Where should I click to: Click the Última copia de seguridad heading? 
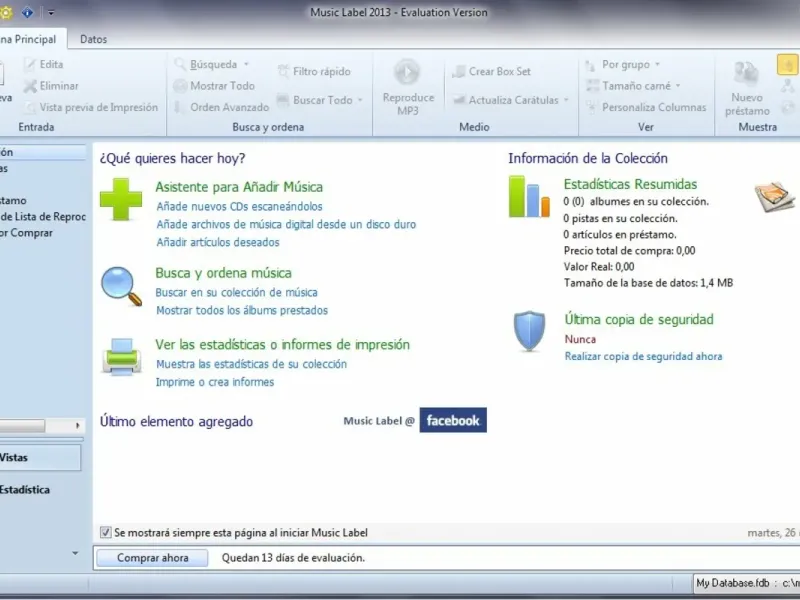click(639, 319)
